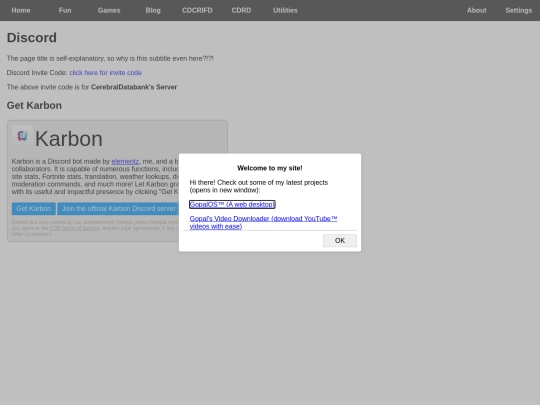Click the bold 'CerebralDatabank's Server' text
540x405 pixels.
tap(134, 87)
